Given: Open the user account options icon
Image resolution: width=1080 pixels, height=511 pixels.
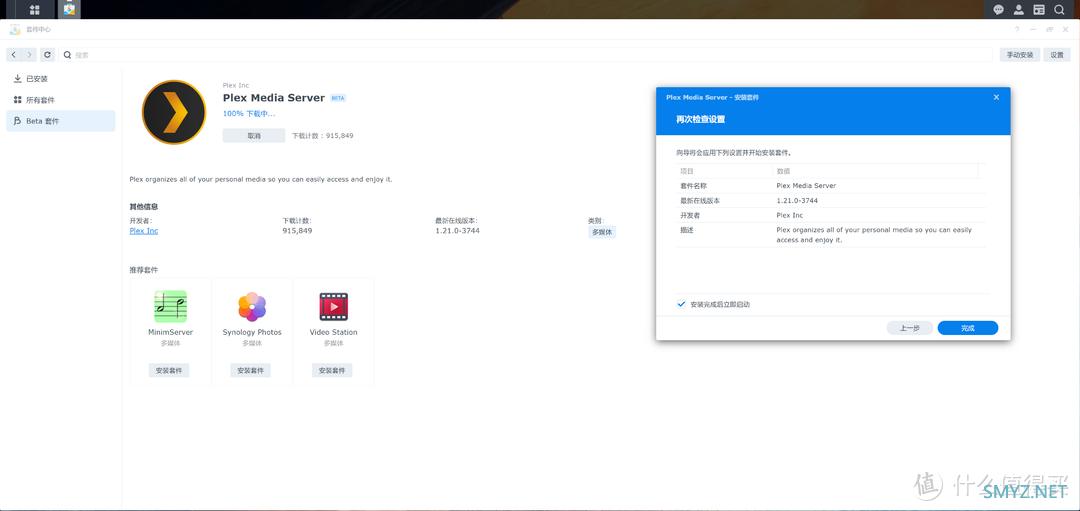Looking at the screenshot, I should coord(1019,10).
